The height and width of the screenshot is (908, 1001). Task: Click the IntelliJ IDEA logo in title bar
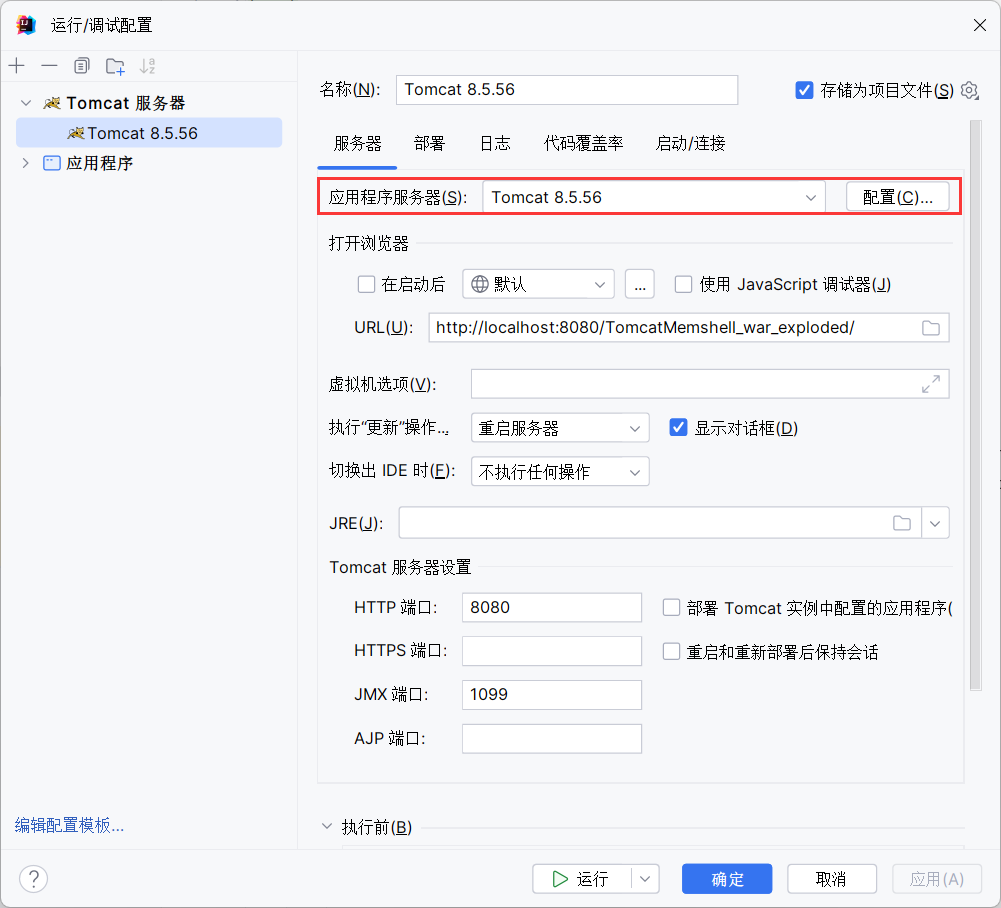[x=26, y=25]
